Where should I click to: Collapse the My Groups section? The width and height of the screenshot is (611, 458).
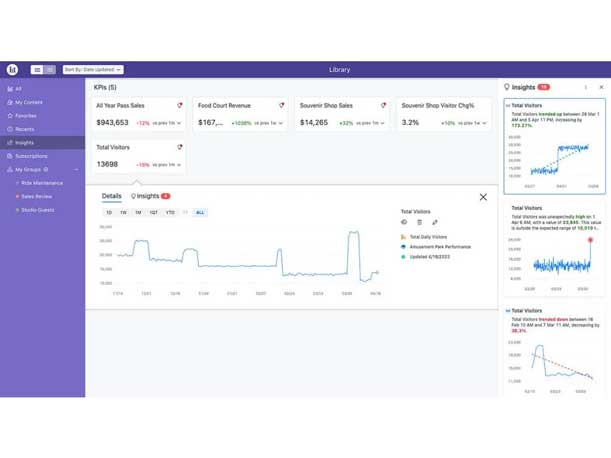click(76, 170)
